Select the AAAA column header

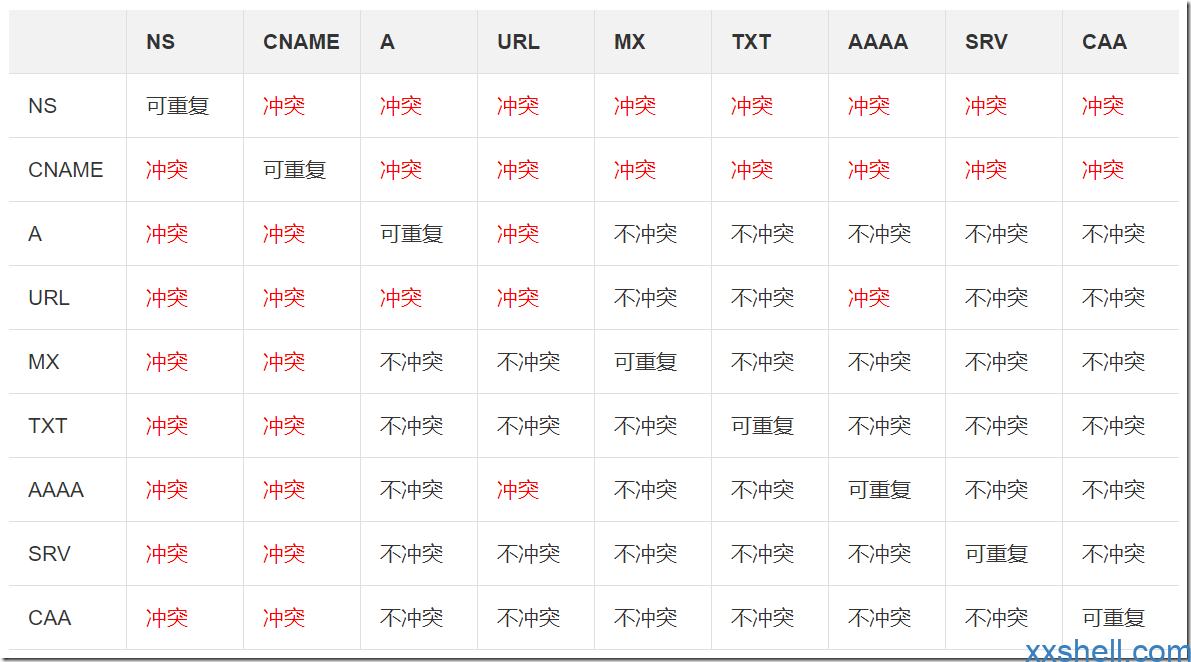(878, 42)
